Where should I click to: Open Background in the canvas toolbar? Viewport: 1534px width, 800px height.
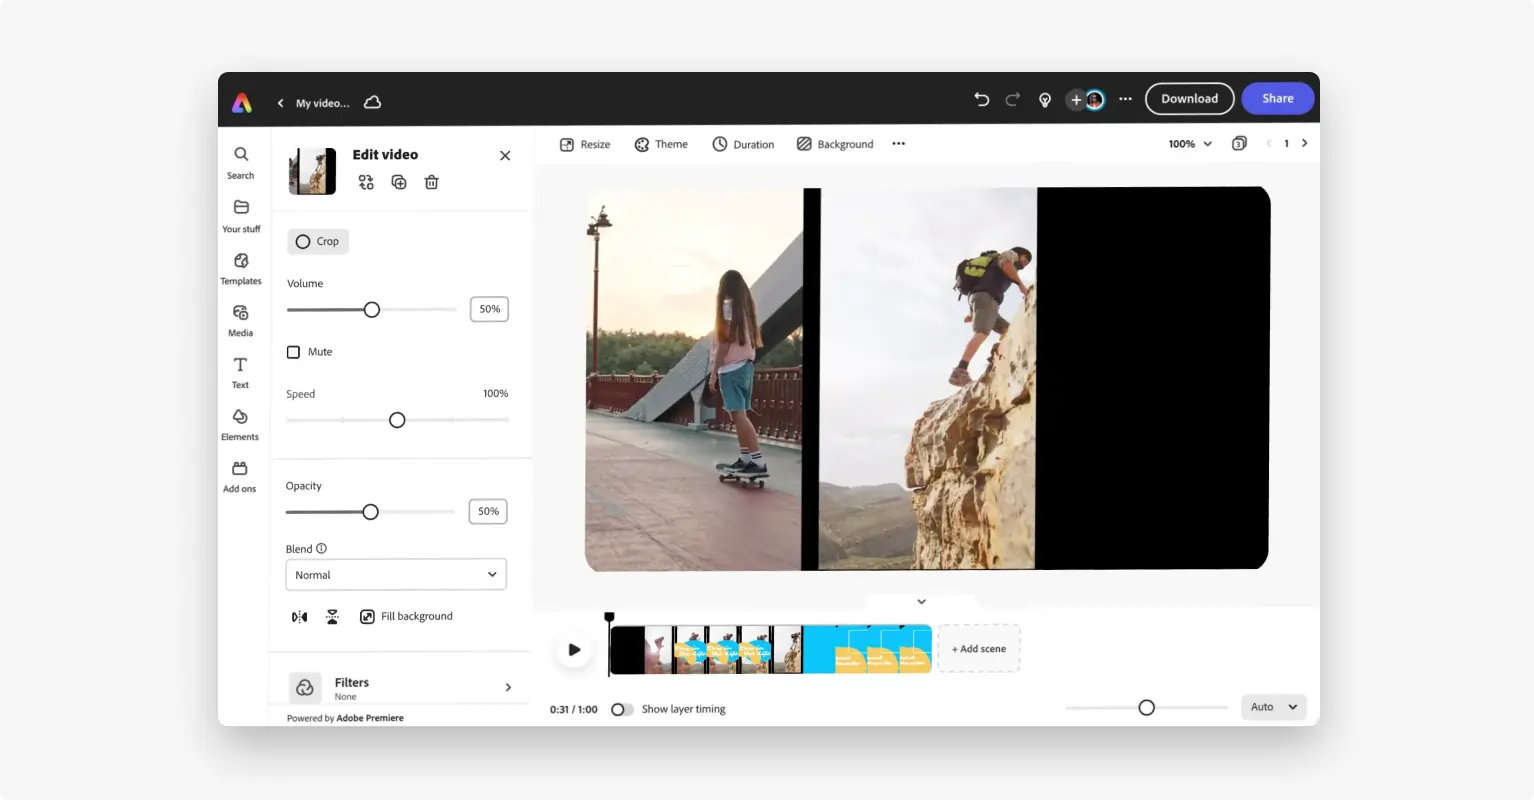point(835,144)
